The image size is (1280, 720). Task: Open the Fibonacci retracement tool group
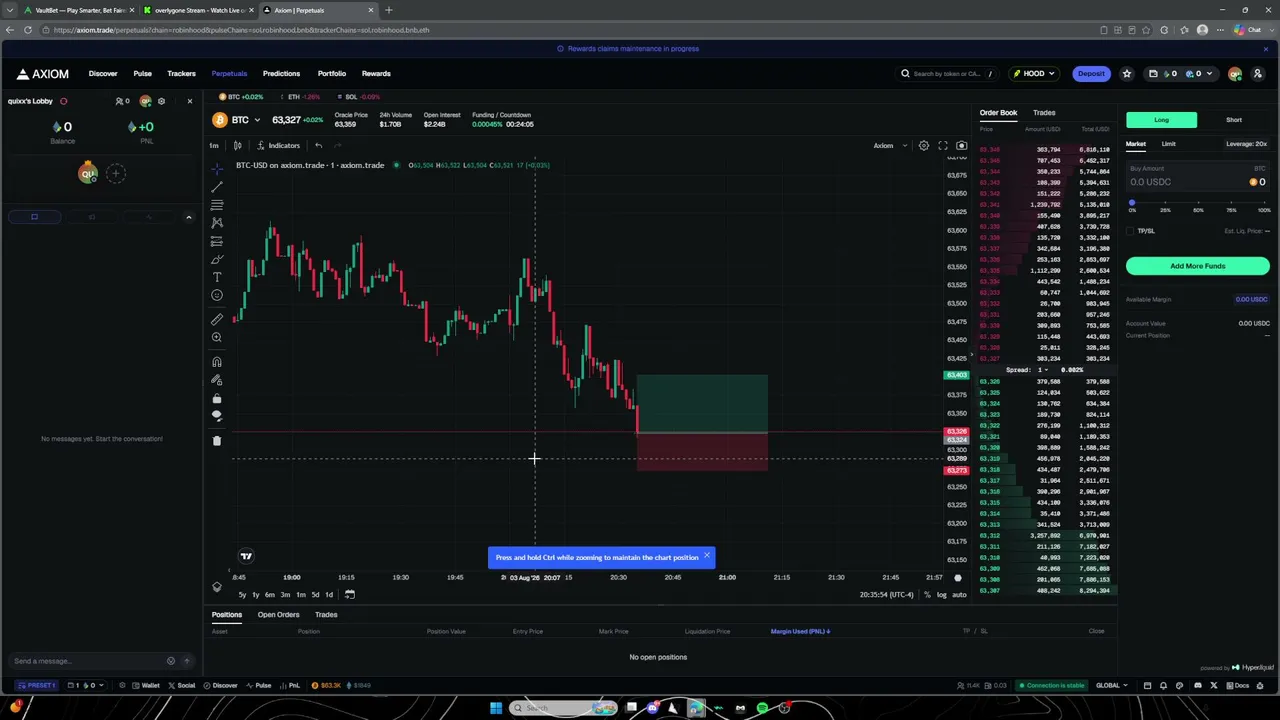(217, 205)
